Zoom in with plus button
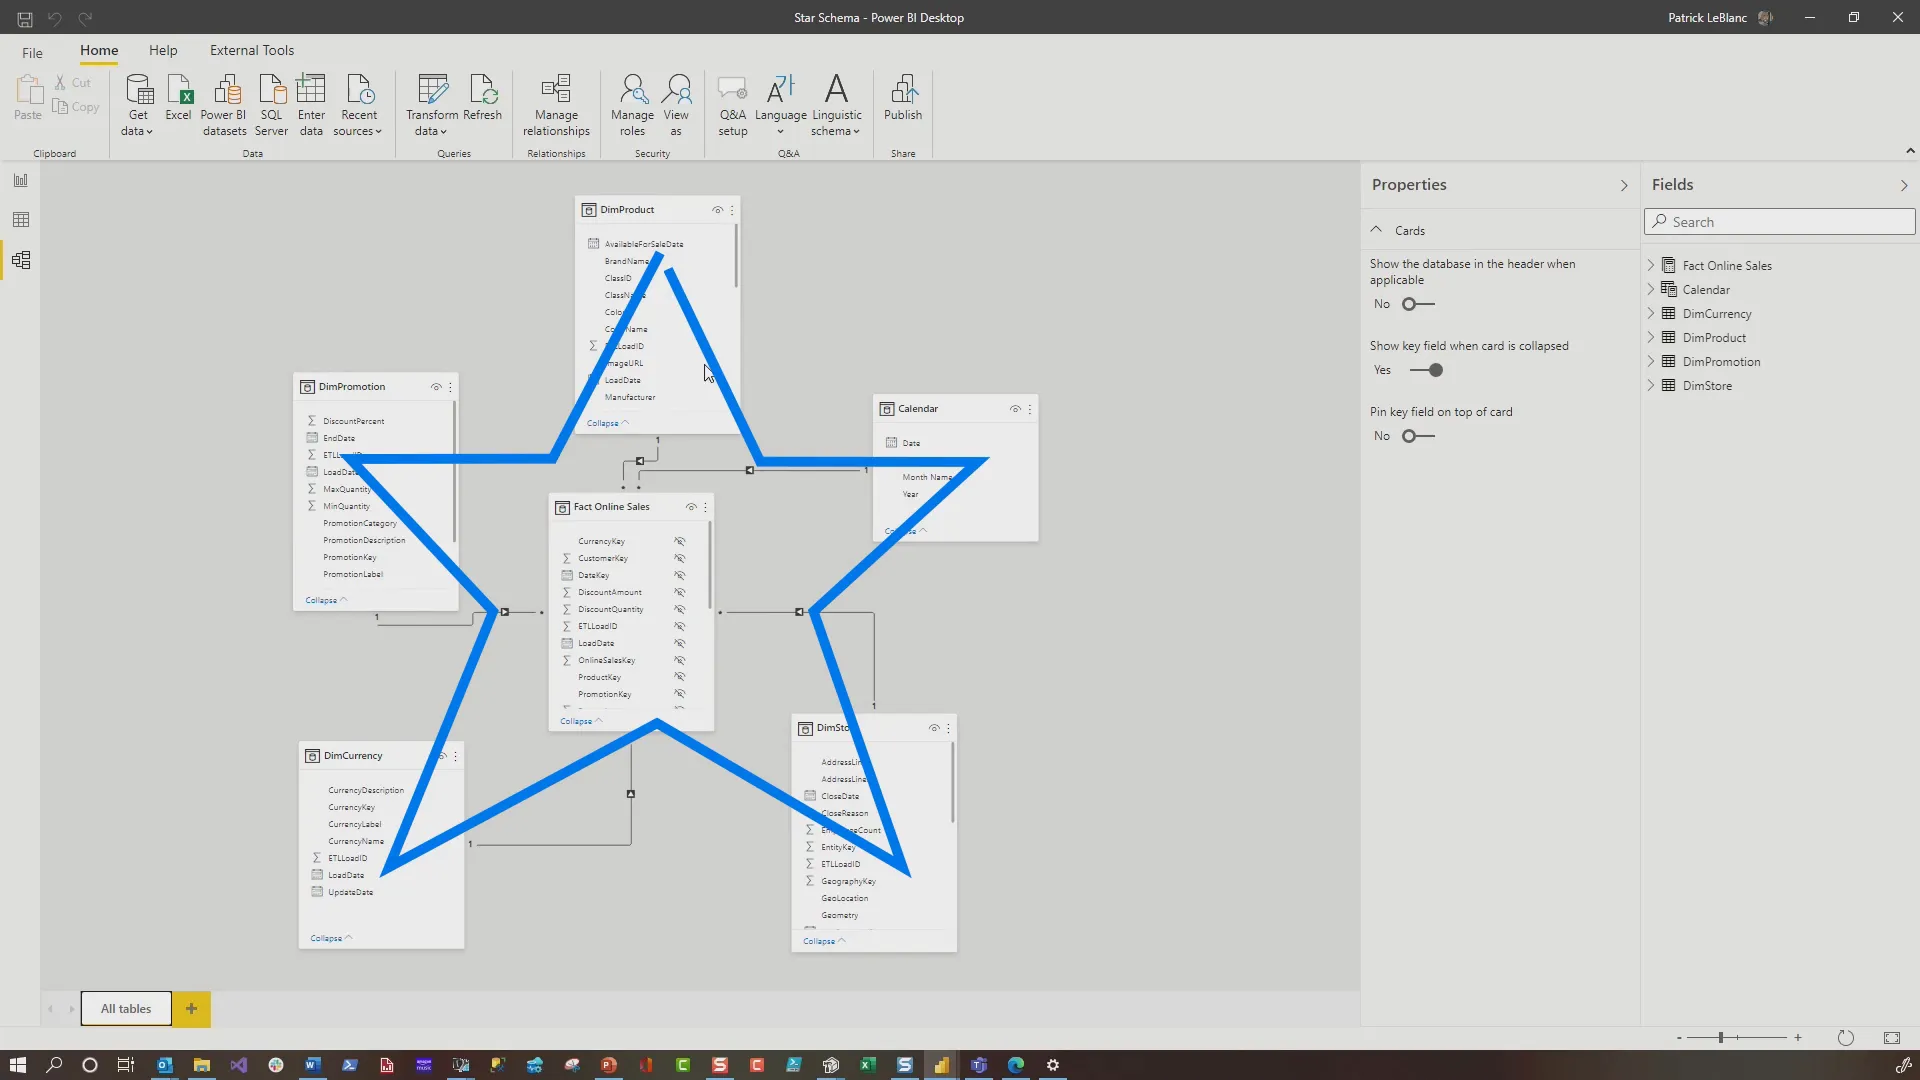The image size is (1920, 1080). 1798,1038
